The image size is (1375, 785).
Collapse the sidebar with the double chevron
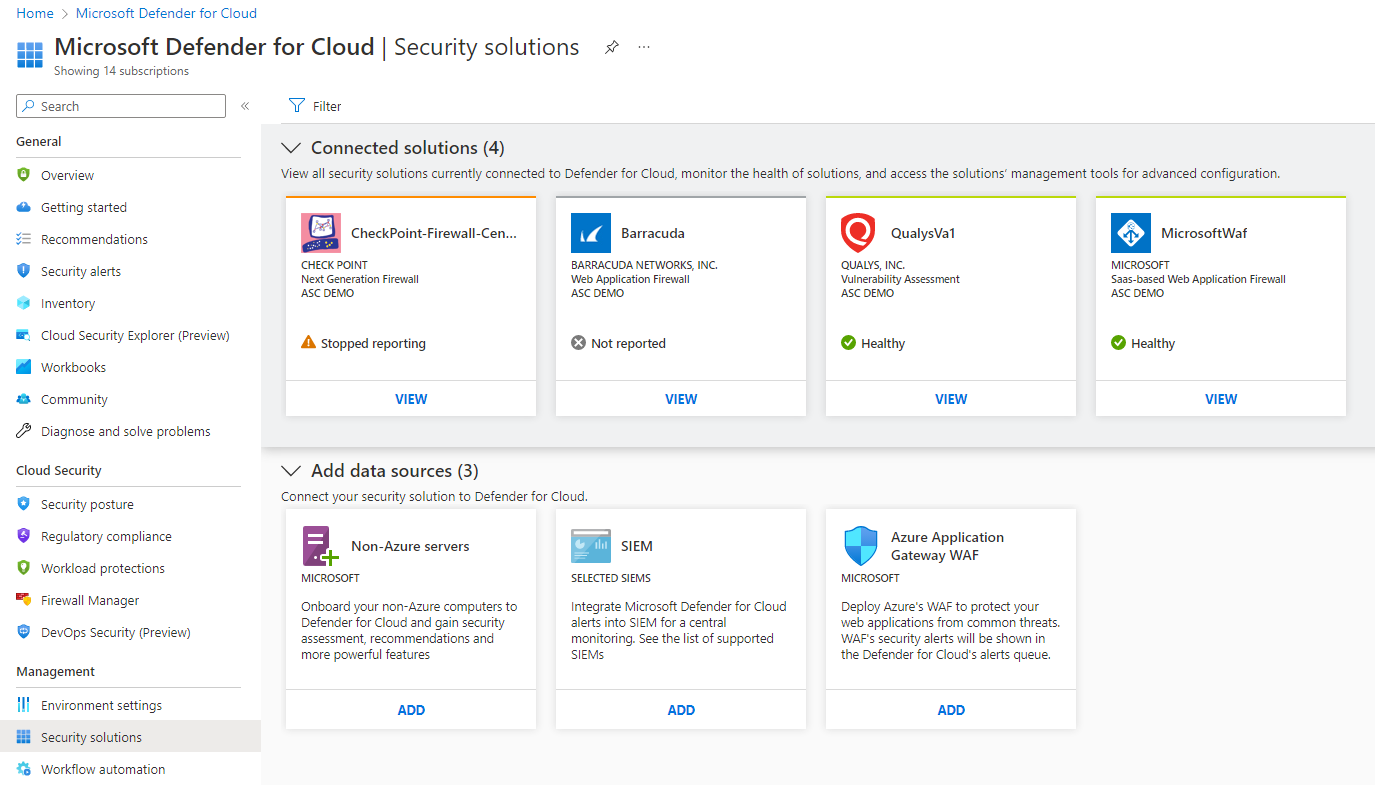[245, 106]
